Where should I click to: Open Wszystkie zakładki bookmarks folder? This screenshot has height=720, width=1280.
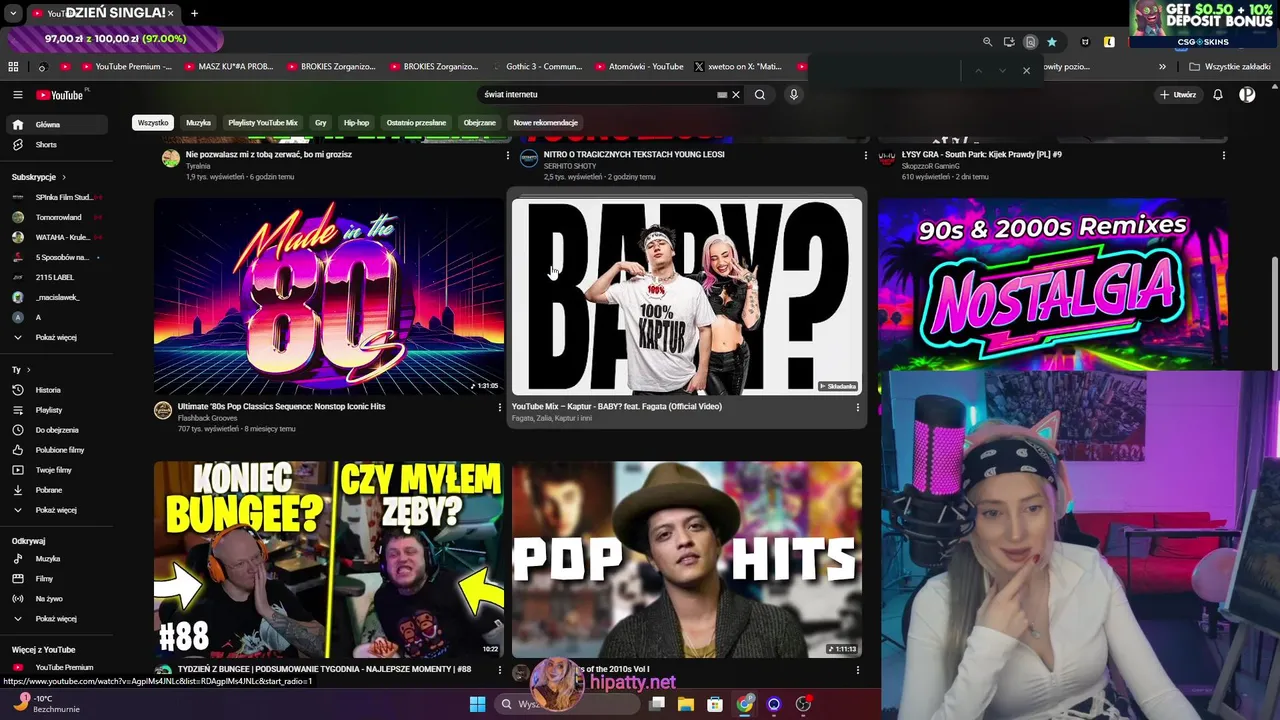[1230, 67]
